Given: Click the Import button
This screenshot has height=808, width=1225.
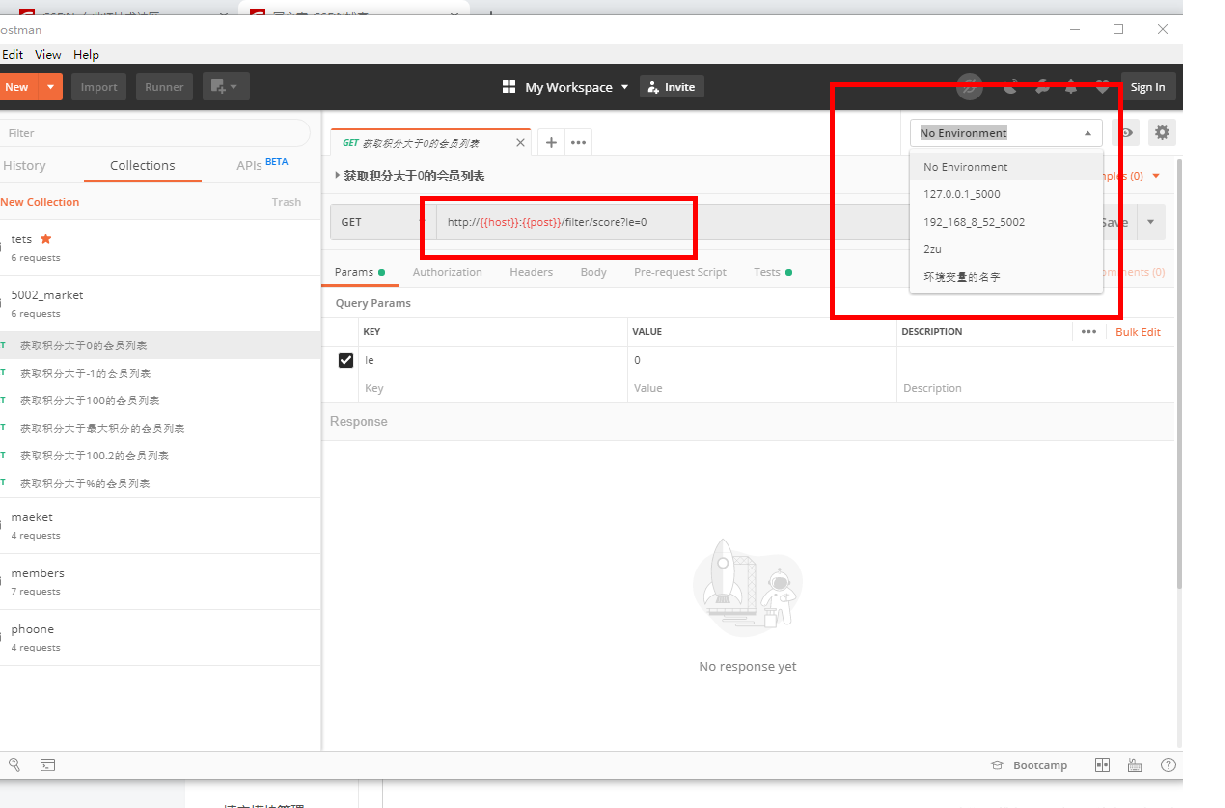Looking at the screenshot, I should (x=99, y=87).
